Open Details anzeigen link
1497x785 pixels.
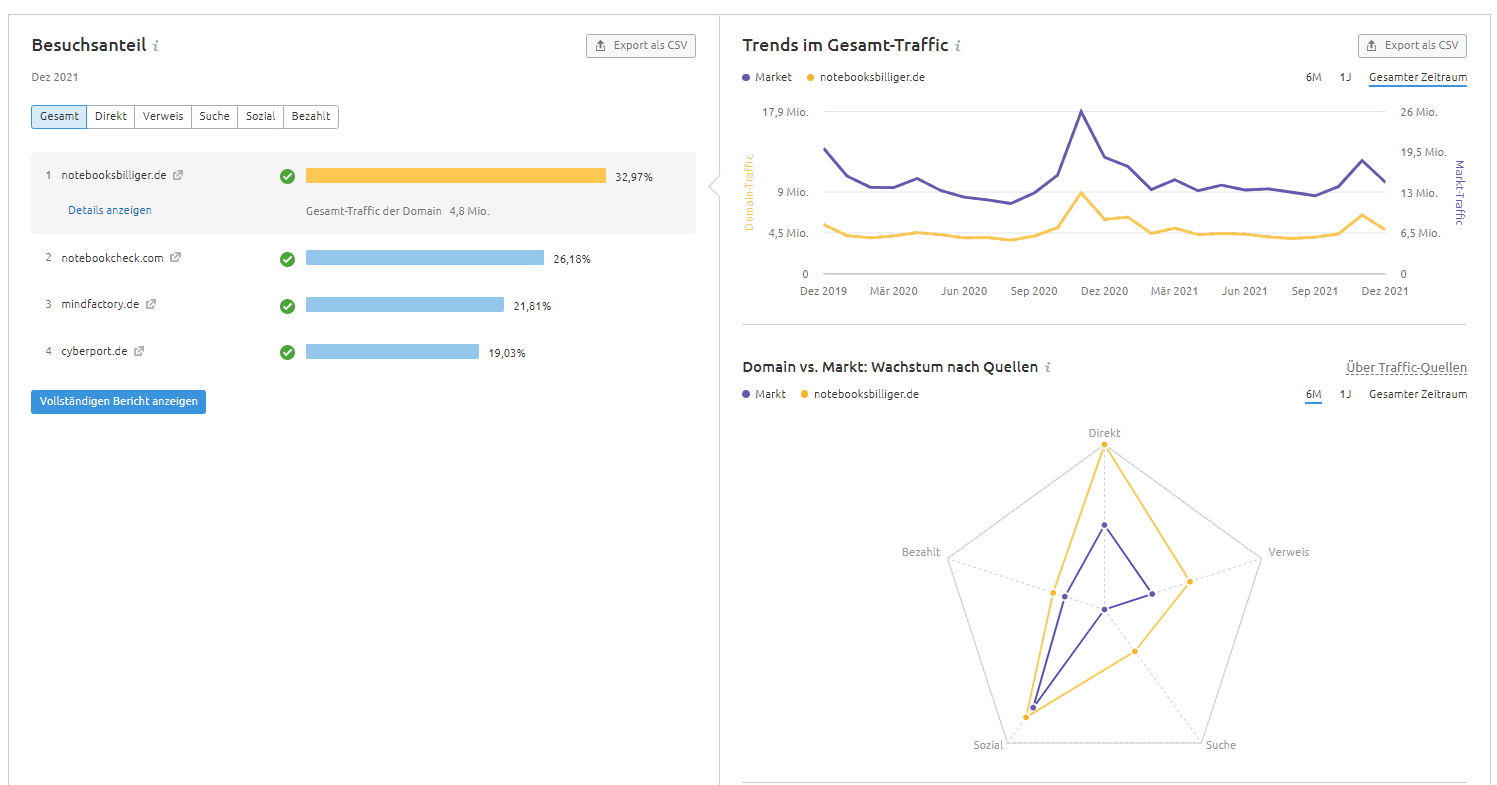[x=110, y=211]
